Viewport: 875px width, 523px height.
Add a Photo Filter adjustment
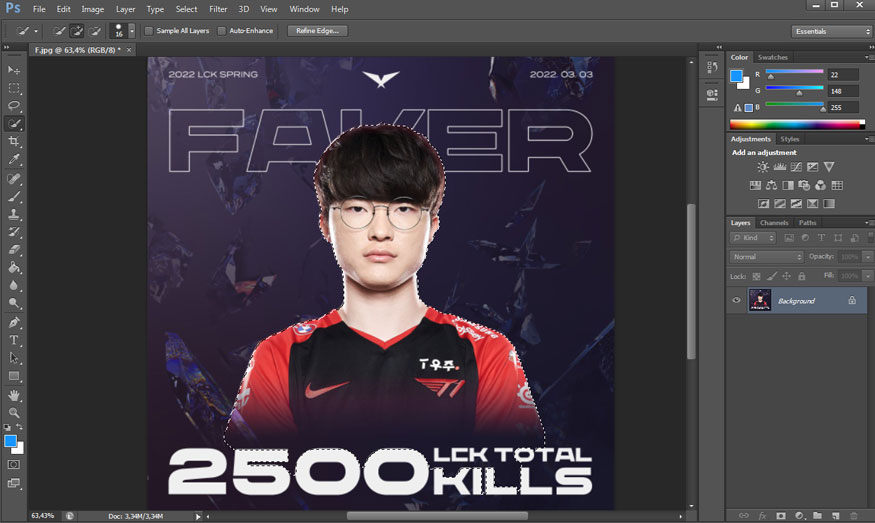pos(804,185)
